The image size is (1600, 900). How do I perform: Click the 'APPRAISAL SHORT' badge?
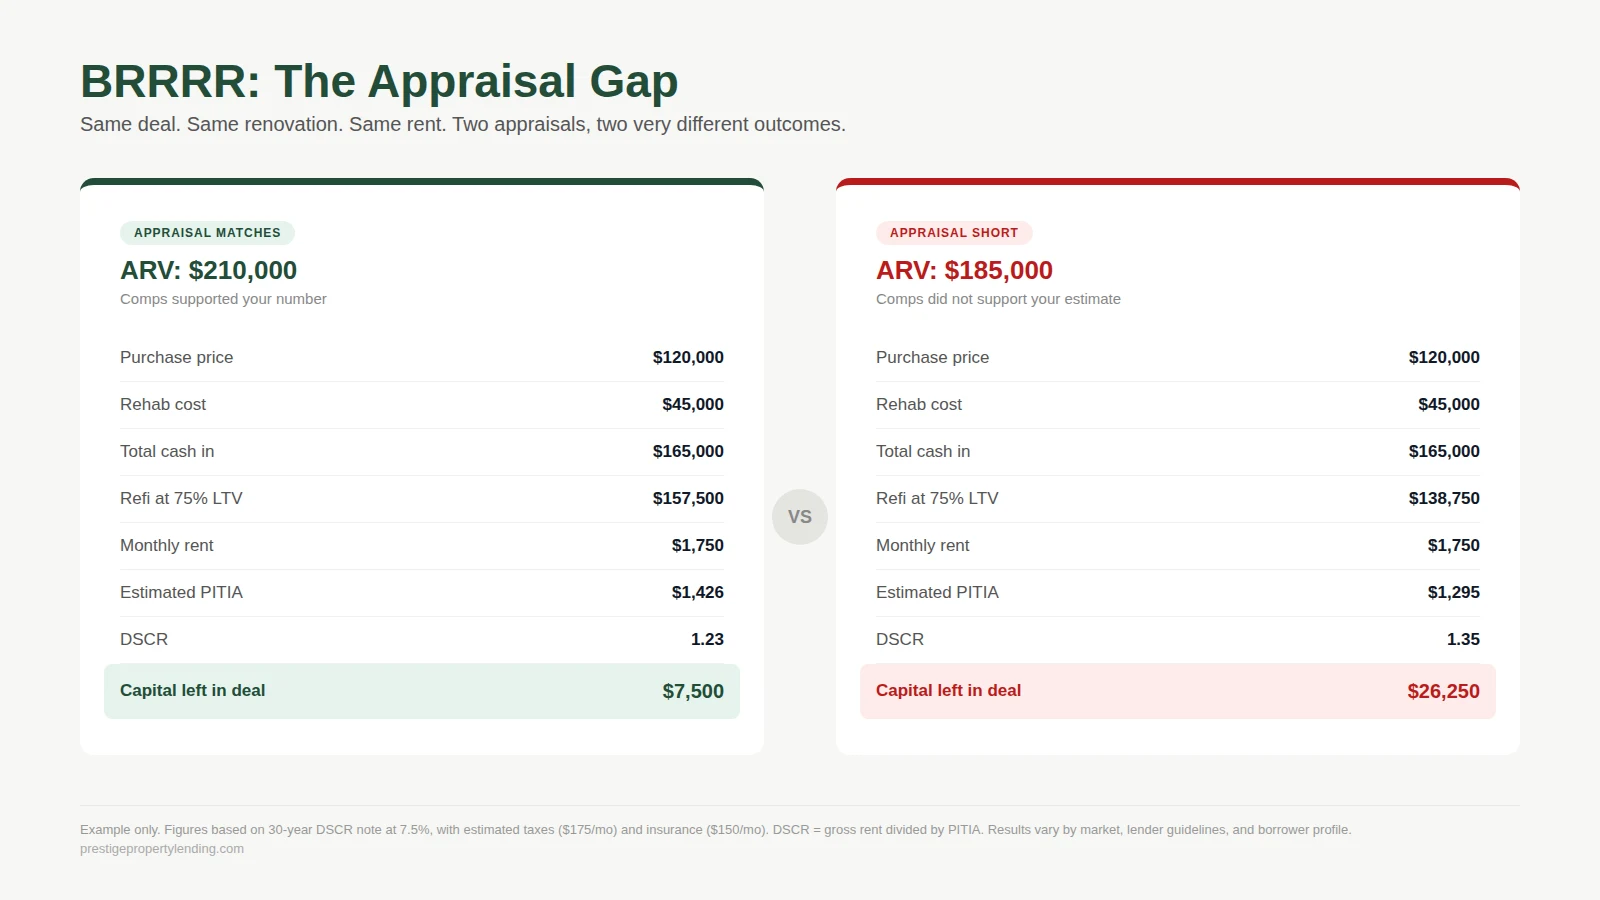click(x=954, y=233)
